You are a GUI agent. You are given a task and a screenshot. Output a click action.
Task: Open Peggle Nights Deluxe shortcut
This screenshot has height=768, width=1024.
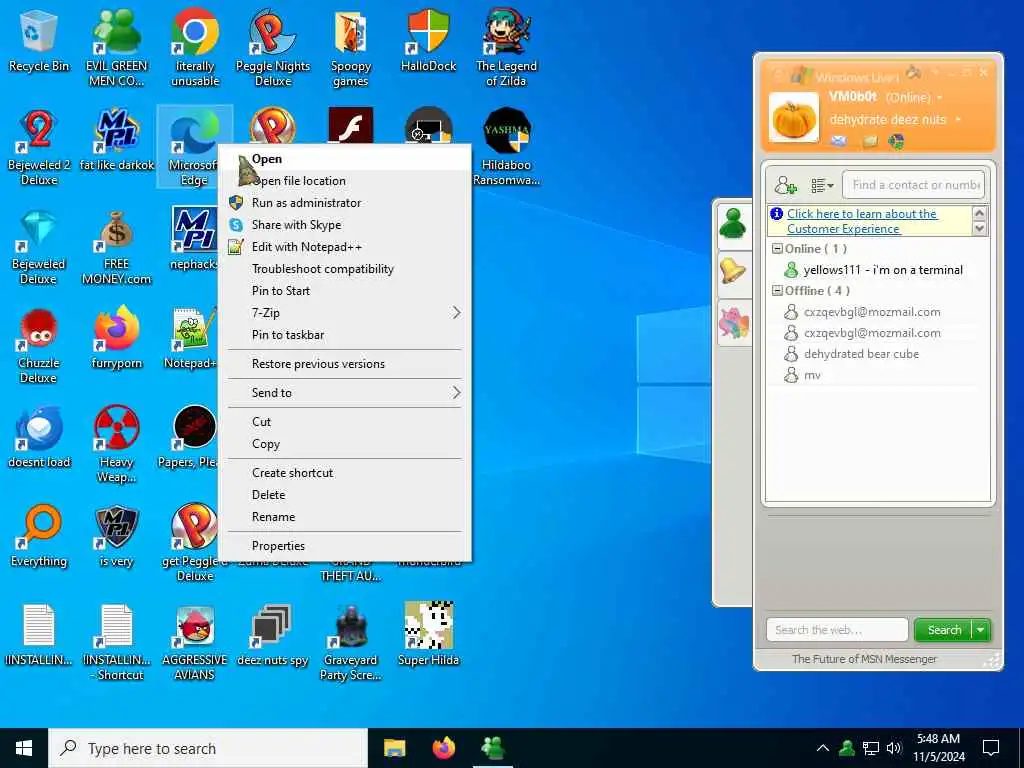coord(272,48)
